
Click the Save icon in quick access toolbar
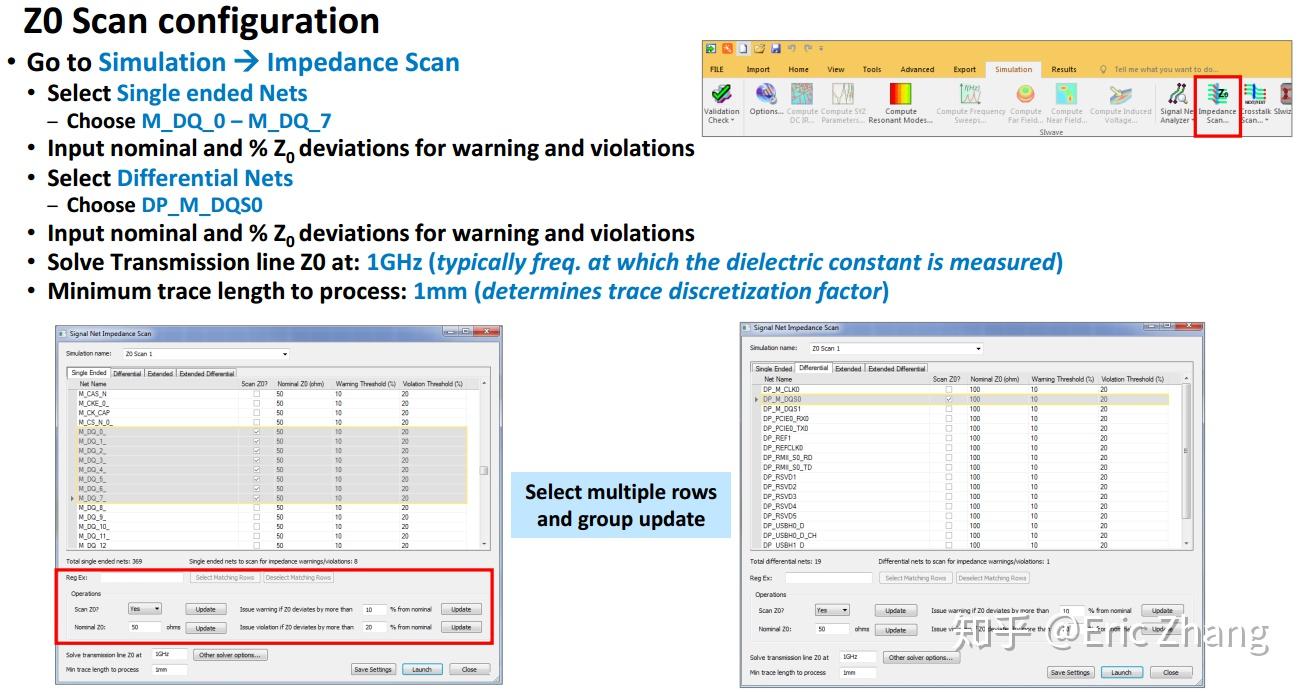point(775,48)
